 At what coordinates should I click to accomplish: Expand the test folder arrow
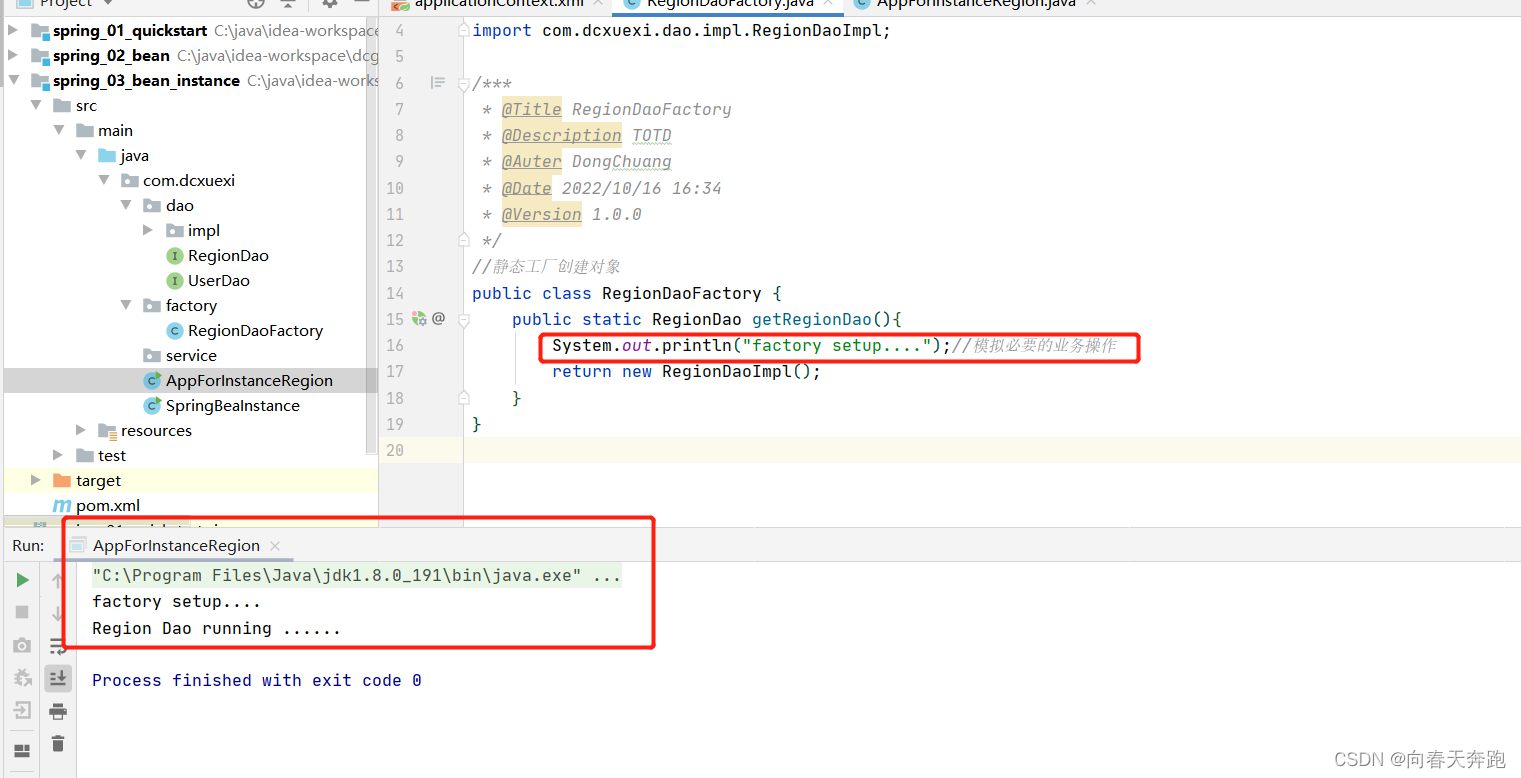[x=59, y=456]
